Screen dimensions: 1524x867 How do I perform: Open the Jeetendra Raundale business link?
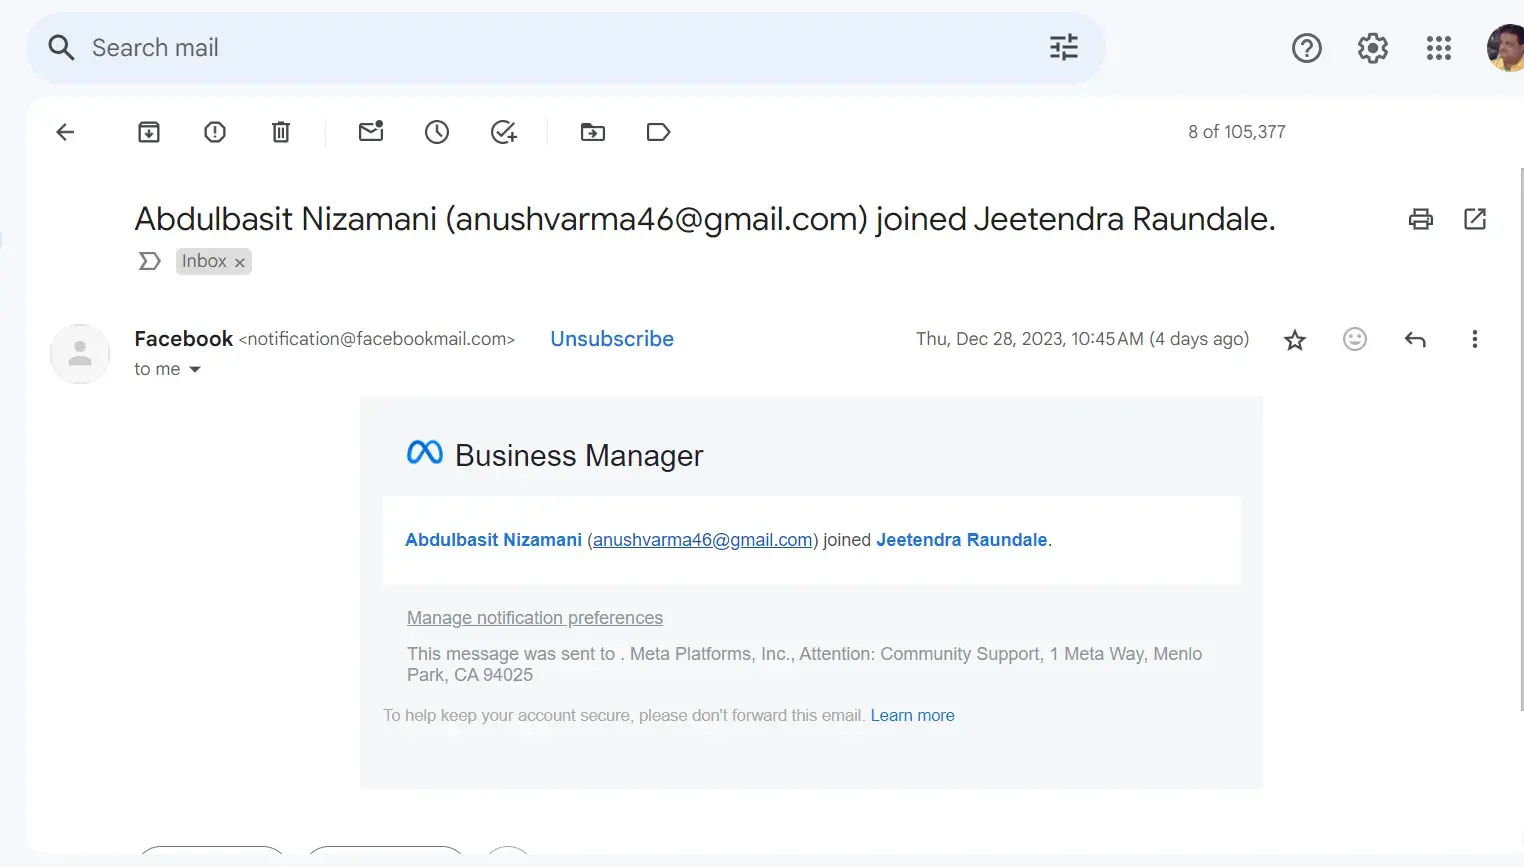(x=962, y=540)
